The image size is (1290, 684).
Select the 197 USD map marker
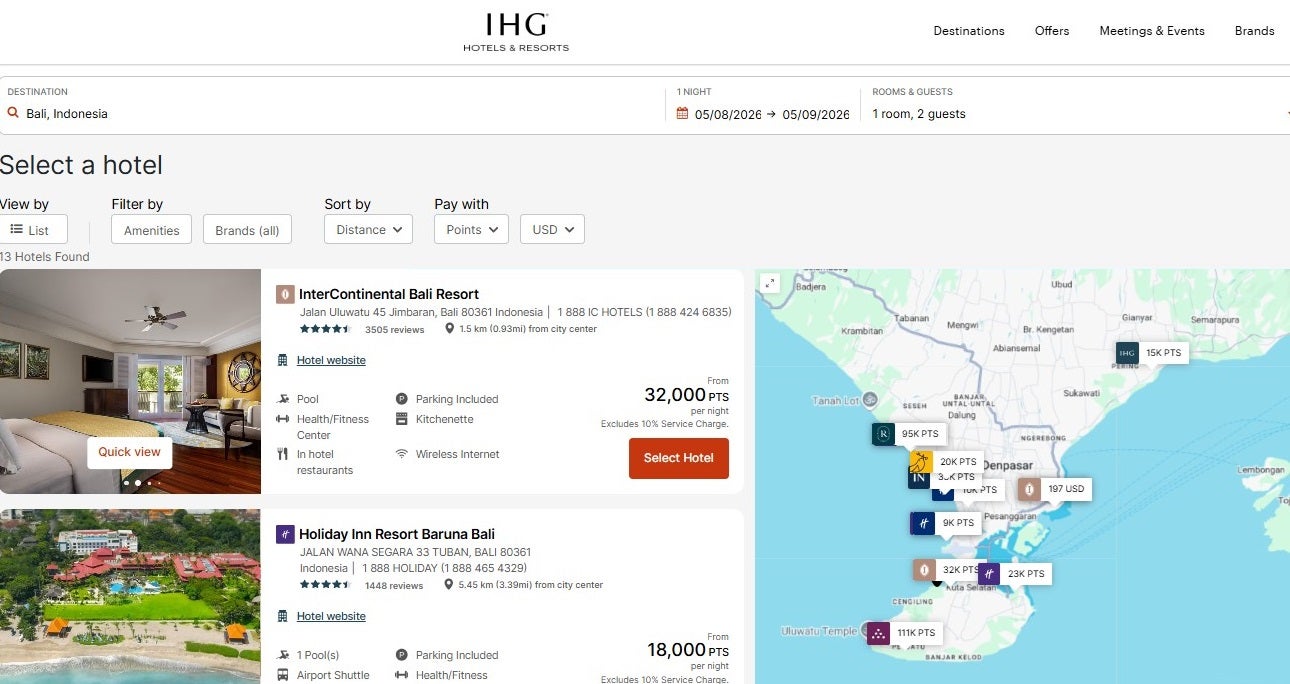coord(1054,489)
